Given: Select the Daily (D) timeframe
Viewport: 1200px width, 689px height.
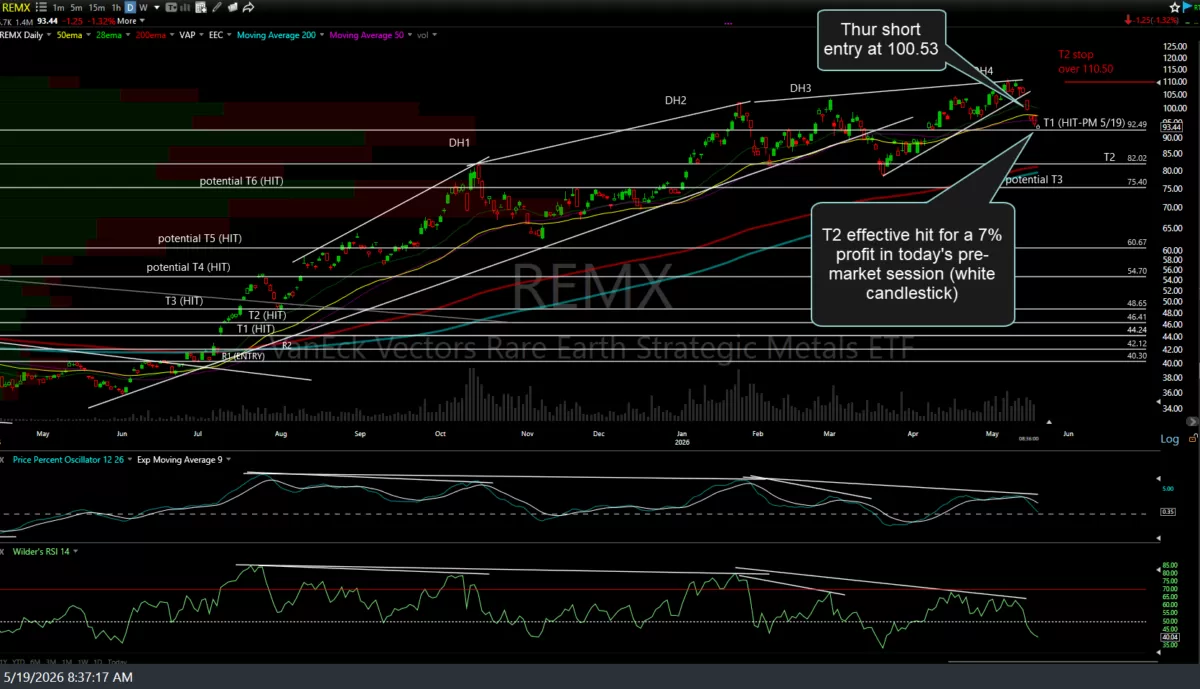Looking at the screenshot, I should (x=130, y=7).
